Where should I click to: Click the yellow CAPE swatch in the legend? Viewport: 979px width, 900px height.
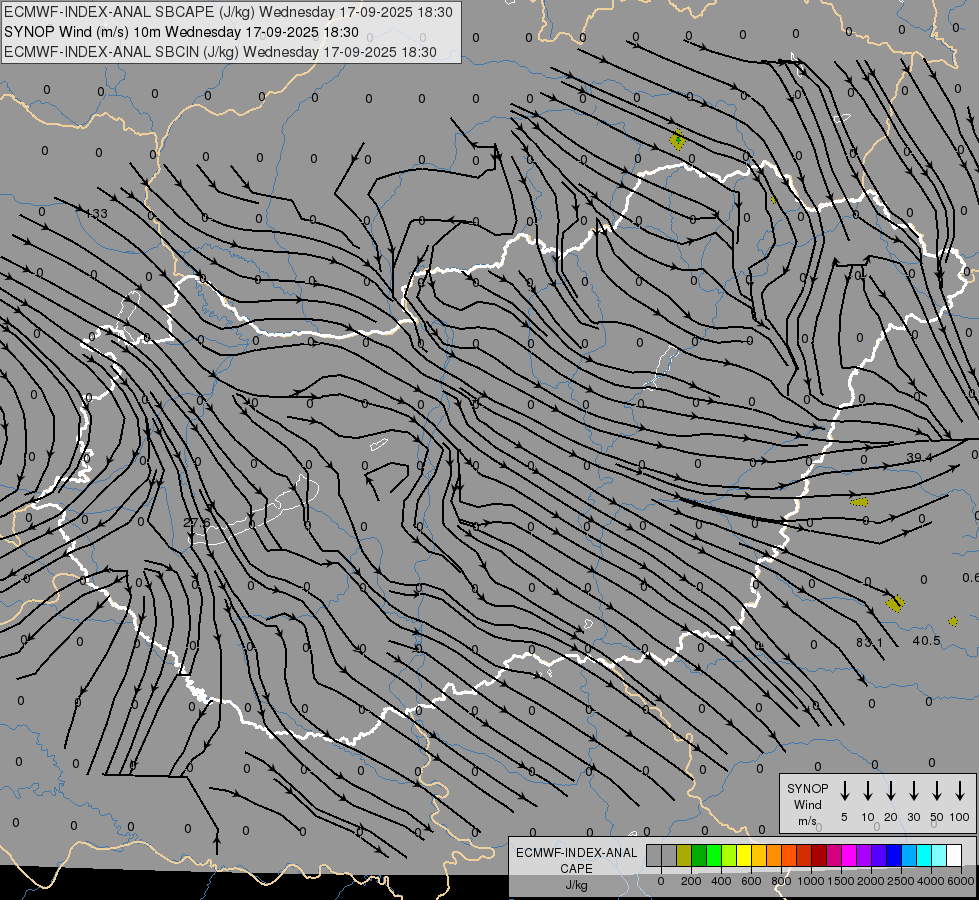pos(744,855)
